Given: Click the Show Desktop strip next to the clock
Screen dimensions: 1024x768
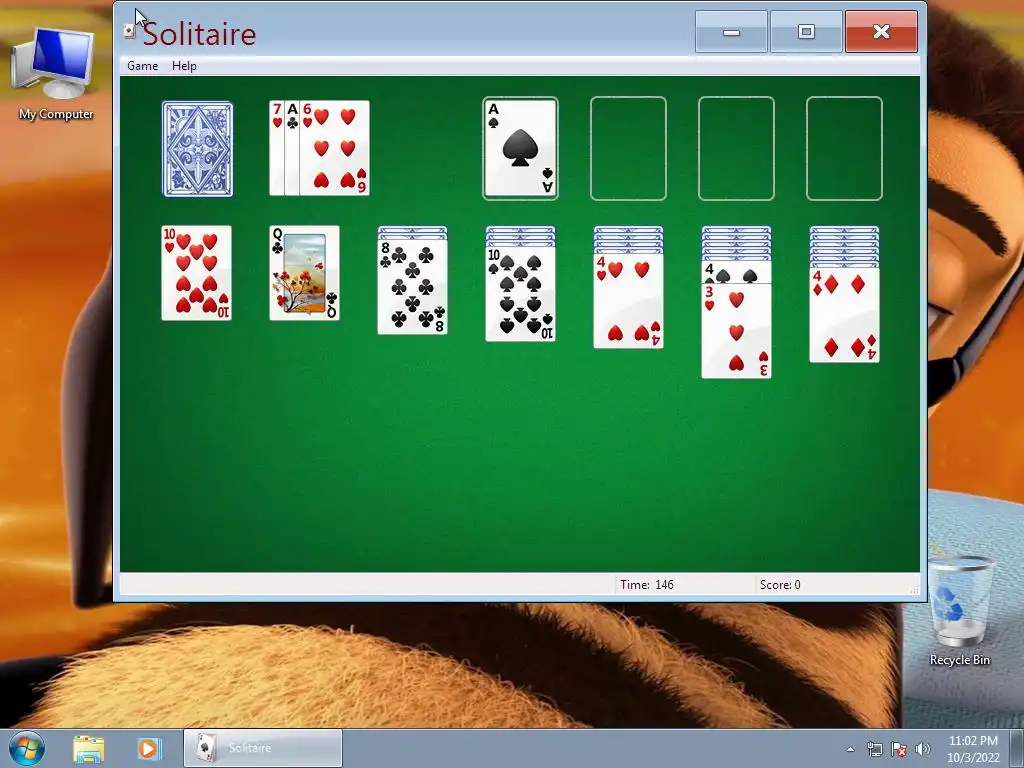Looking at the screenshot, I should 1017,748.
